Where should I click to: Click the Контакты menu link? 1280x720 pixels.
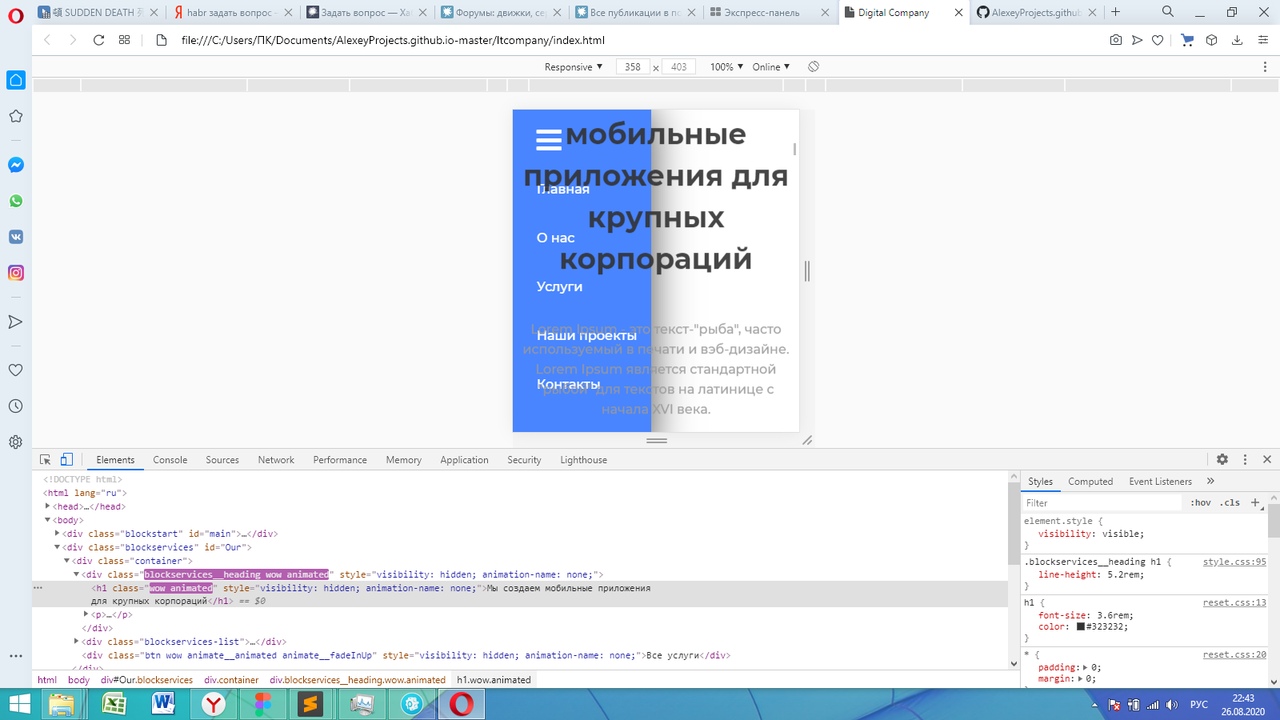point(568,384)
